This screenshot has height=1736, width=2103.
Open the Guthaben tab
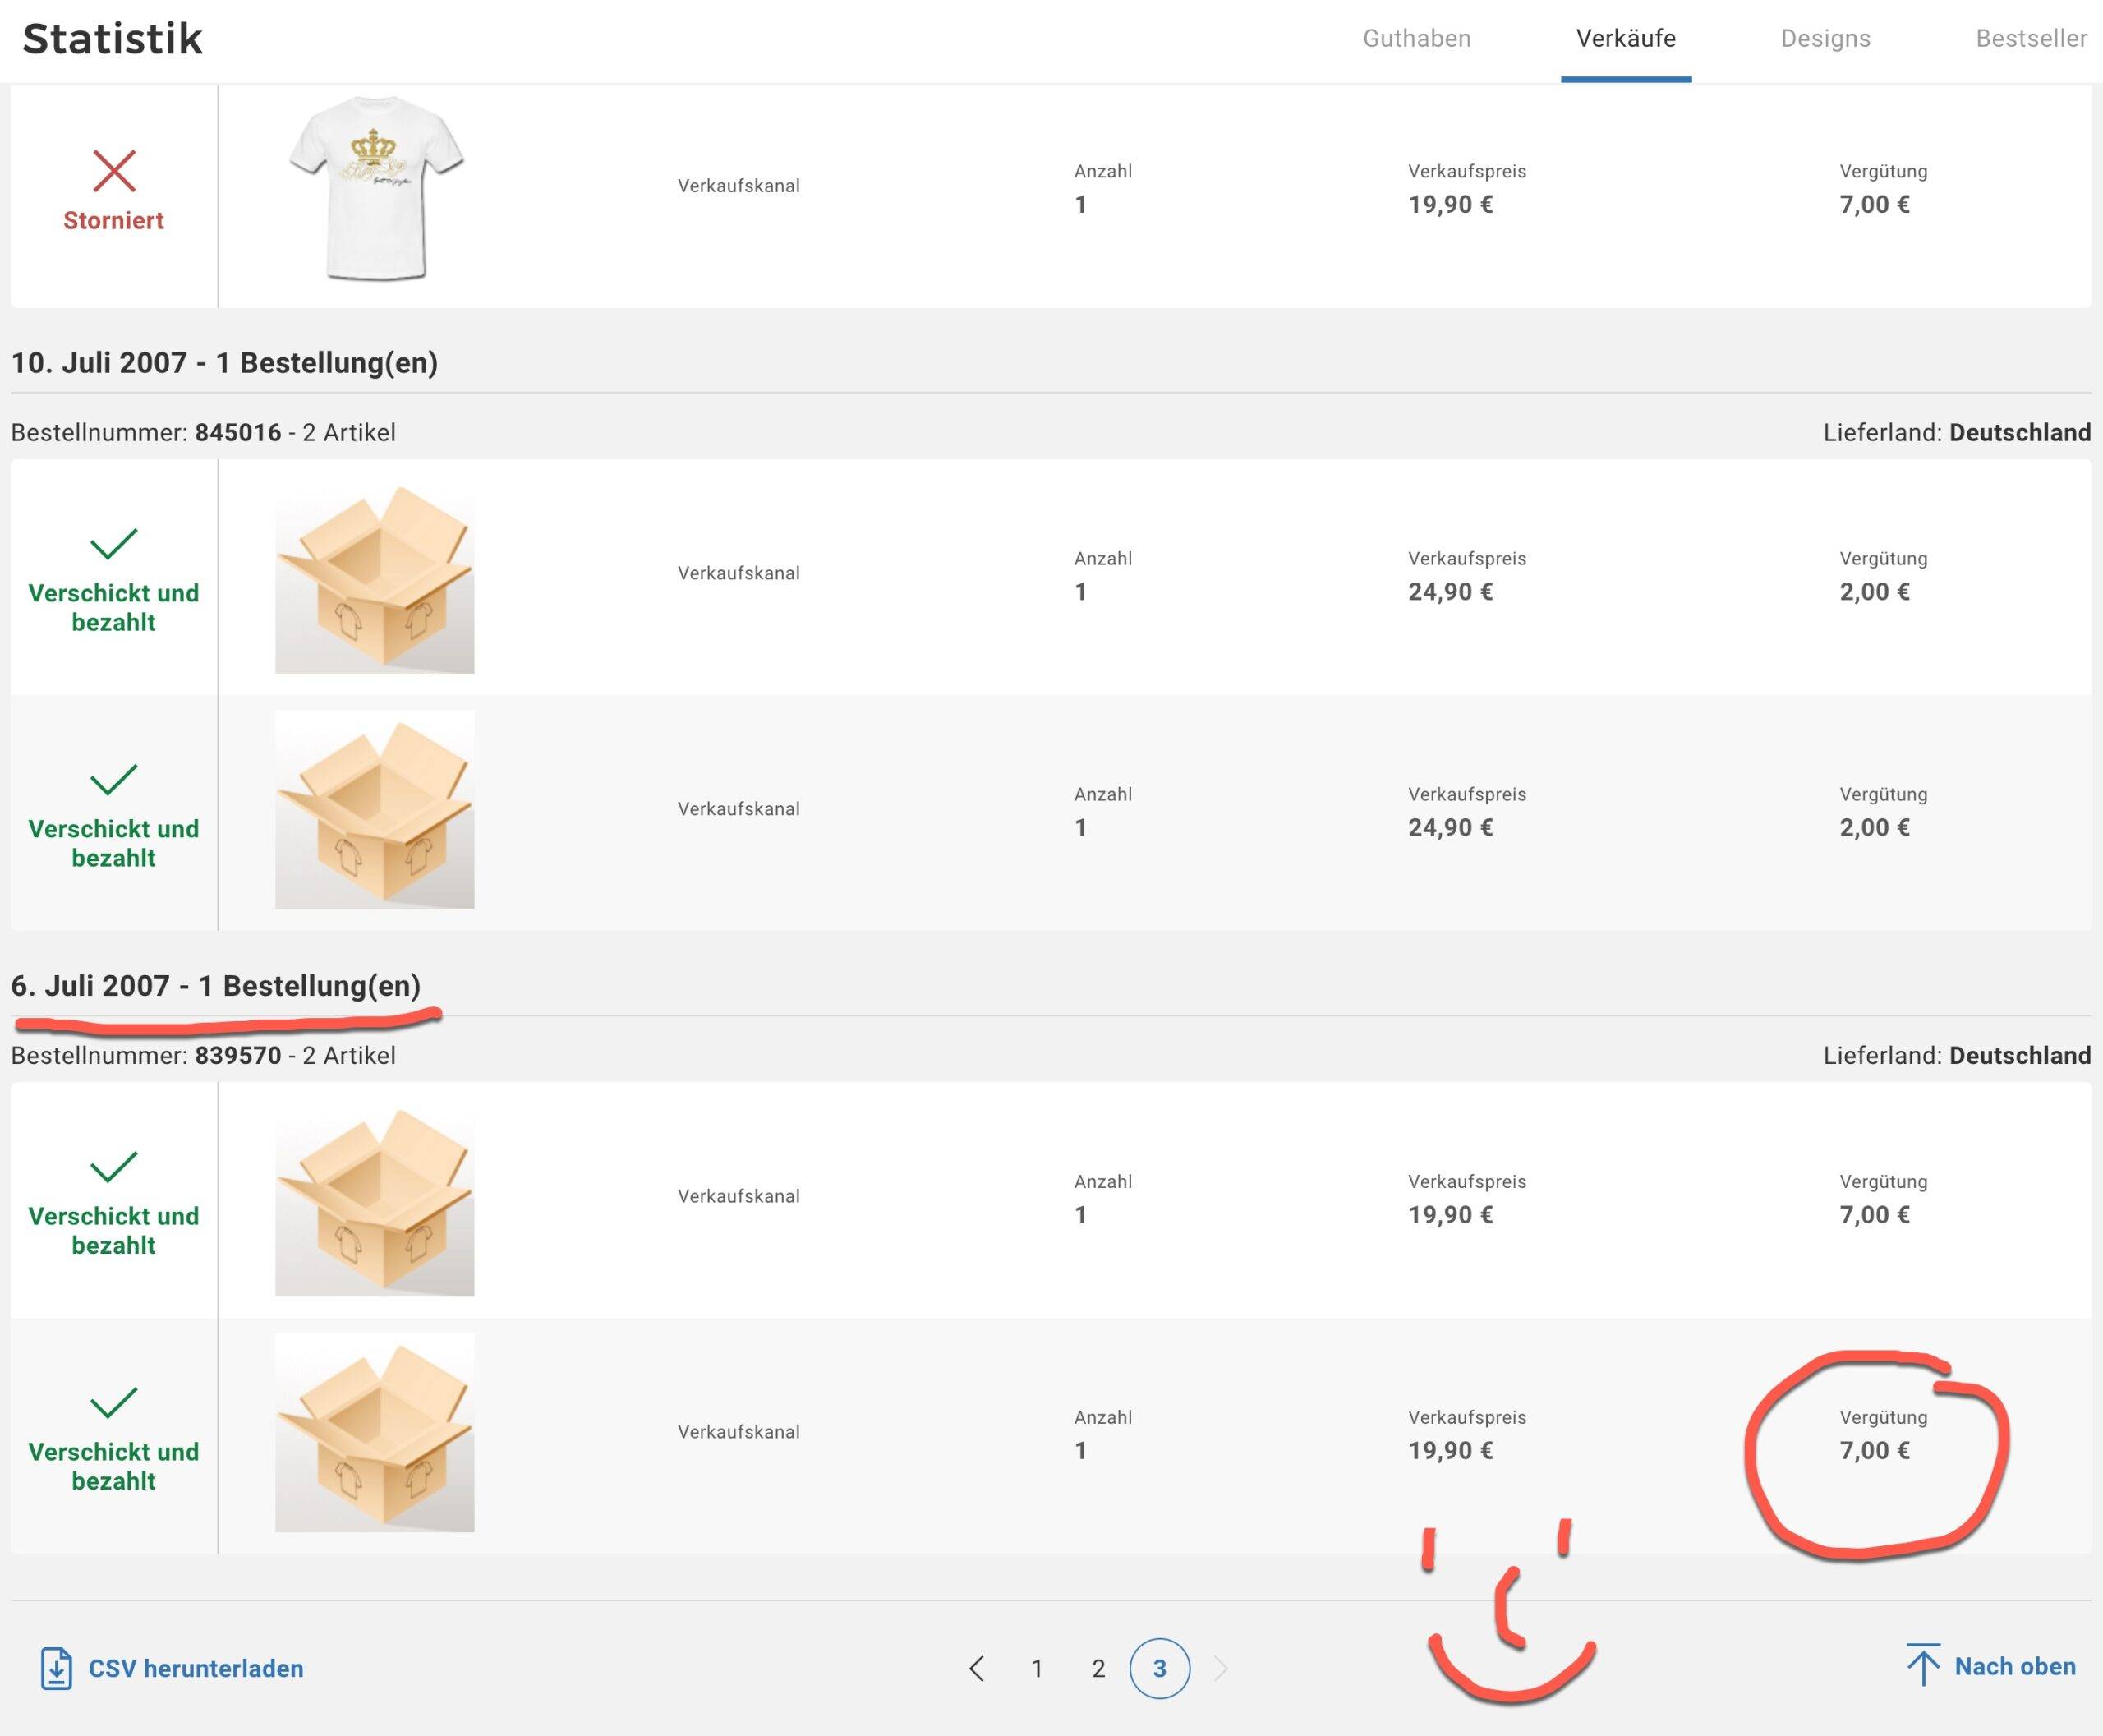(x=1416, y=39)
